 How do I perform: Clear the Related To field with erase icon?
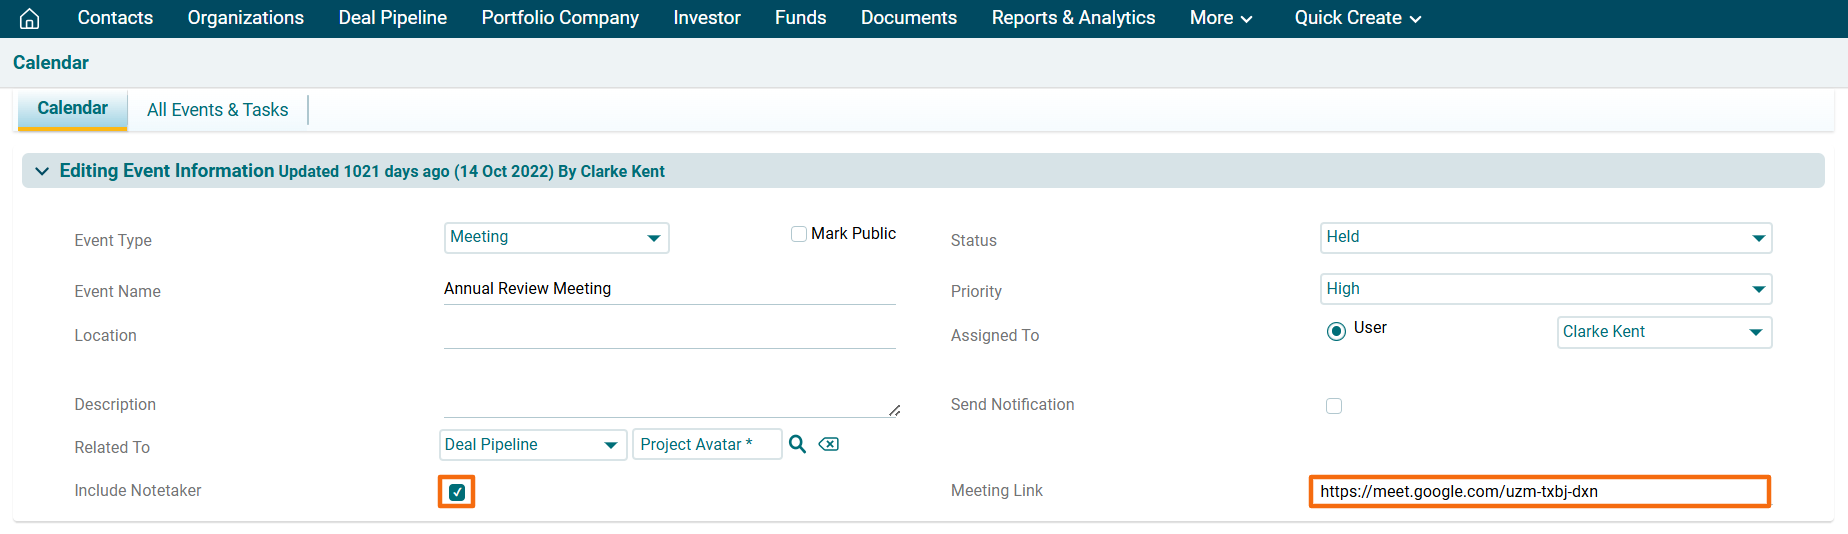coord(828,444)
